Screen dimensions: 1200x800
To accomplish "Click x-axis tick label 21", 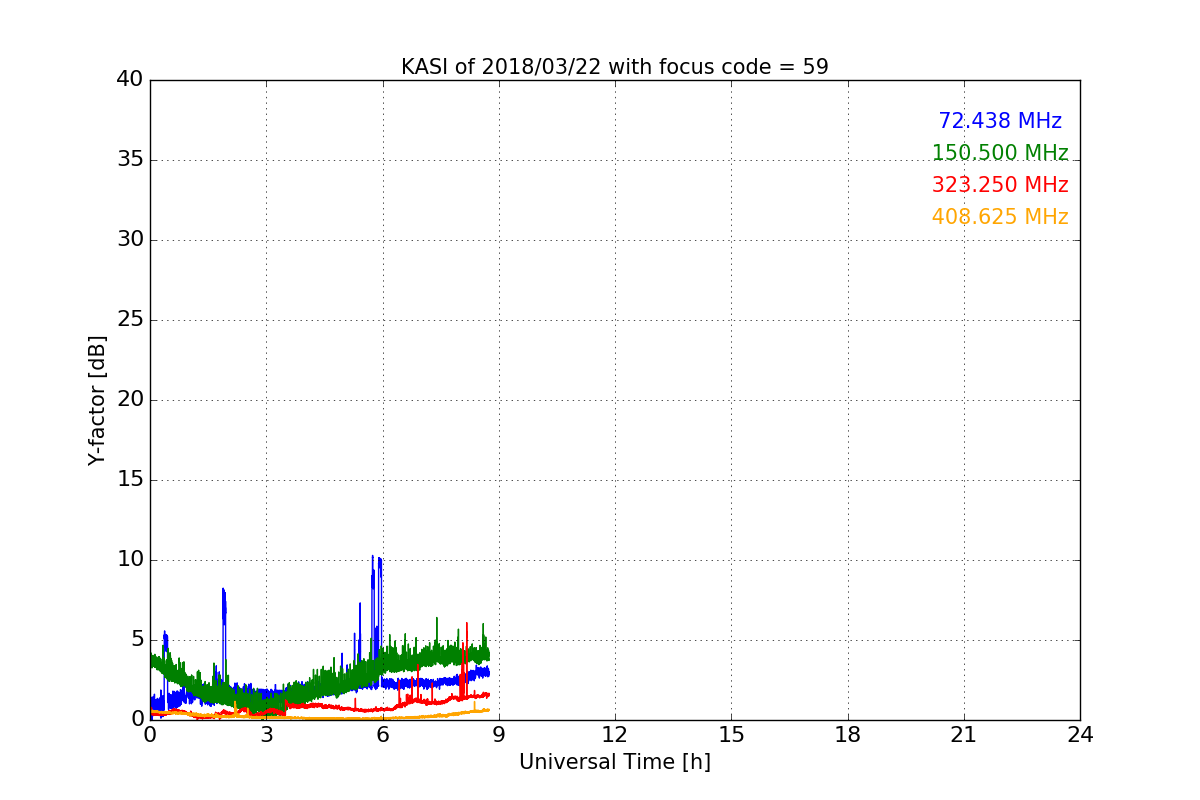I will point(964,735).
